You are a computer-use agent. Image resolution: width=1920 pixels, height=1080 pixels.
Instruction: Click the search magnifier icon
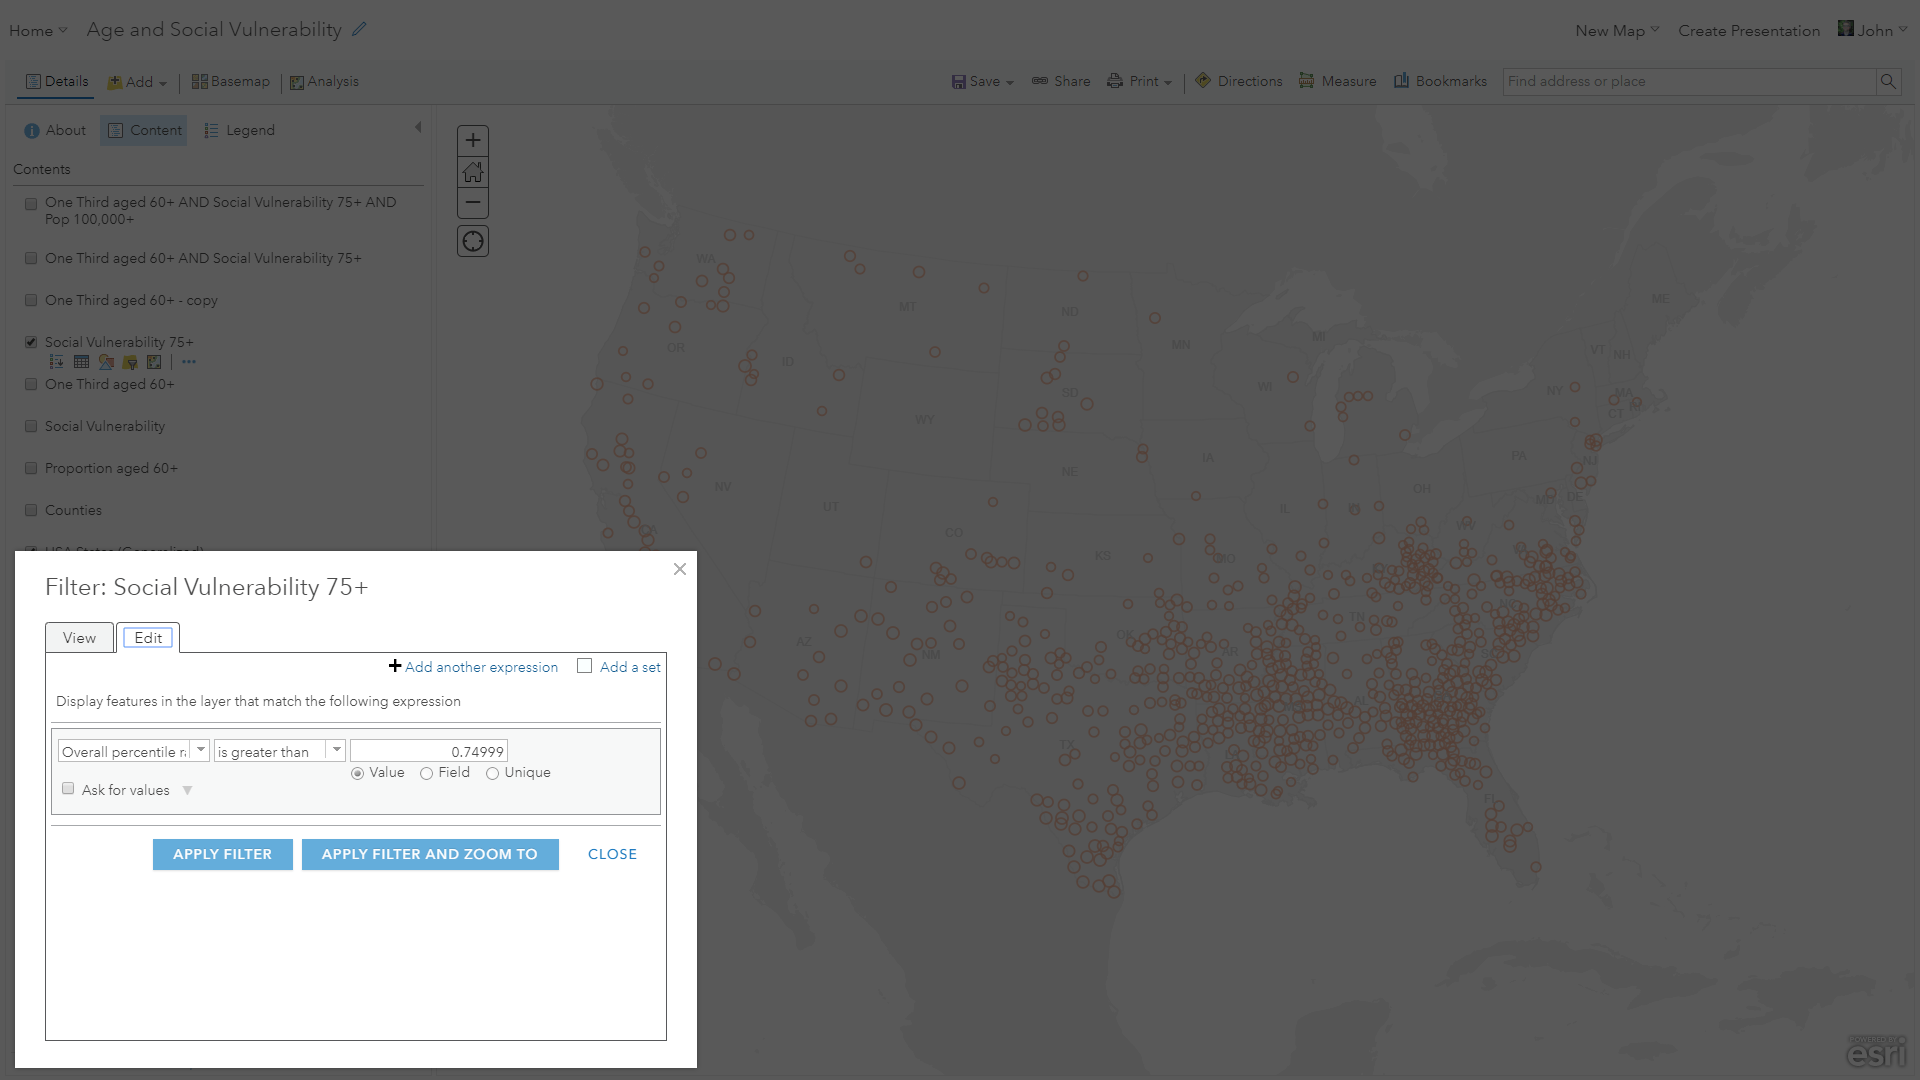click(x=1888, y=82)
